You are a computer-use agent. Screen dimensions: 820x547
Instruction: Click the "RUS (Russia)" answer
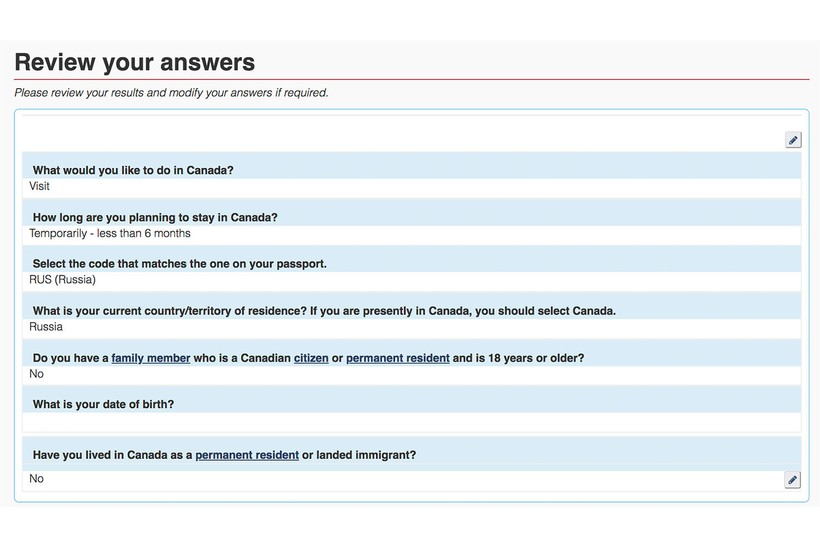62,280
